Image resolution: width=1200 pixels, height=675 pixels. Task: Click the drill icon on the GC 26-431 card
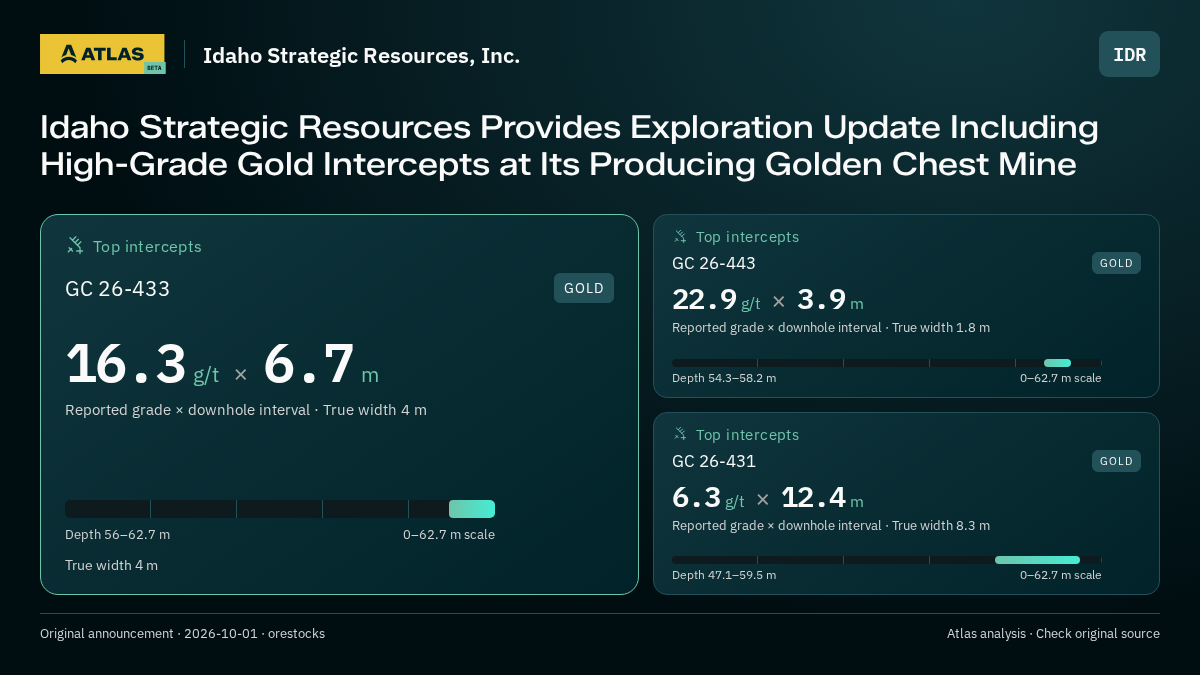click(x=680, y=434)
